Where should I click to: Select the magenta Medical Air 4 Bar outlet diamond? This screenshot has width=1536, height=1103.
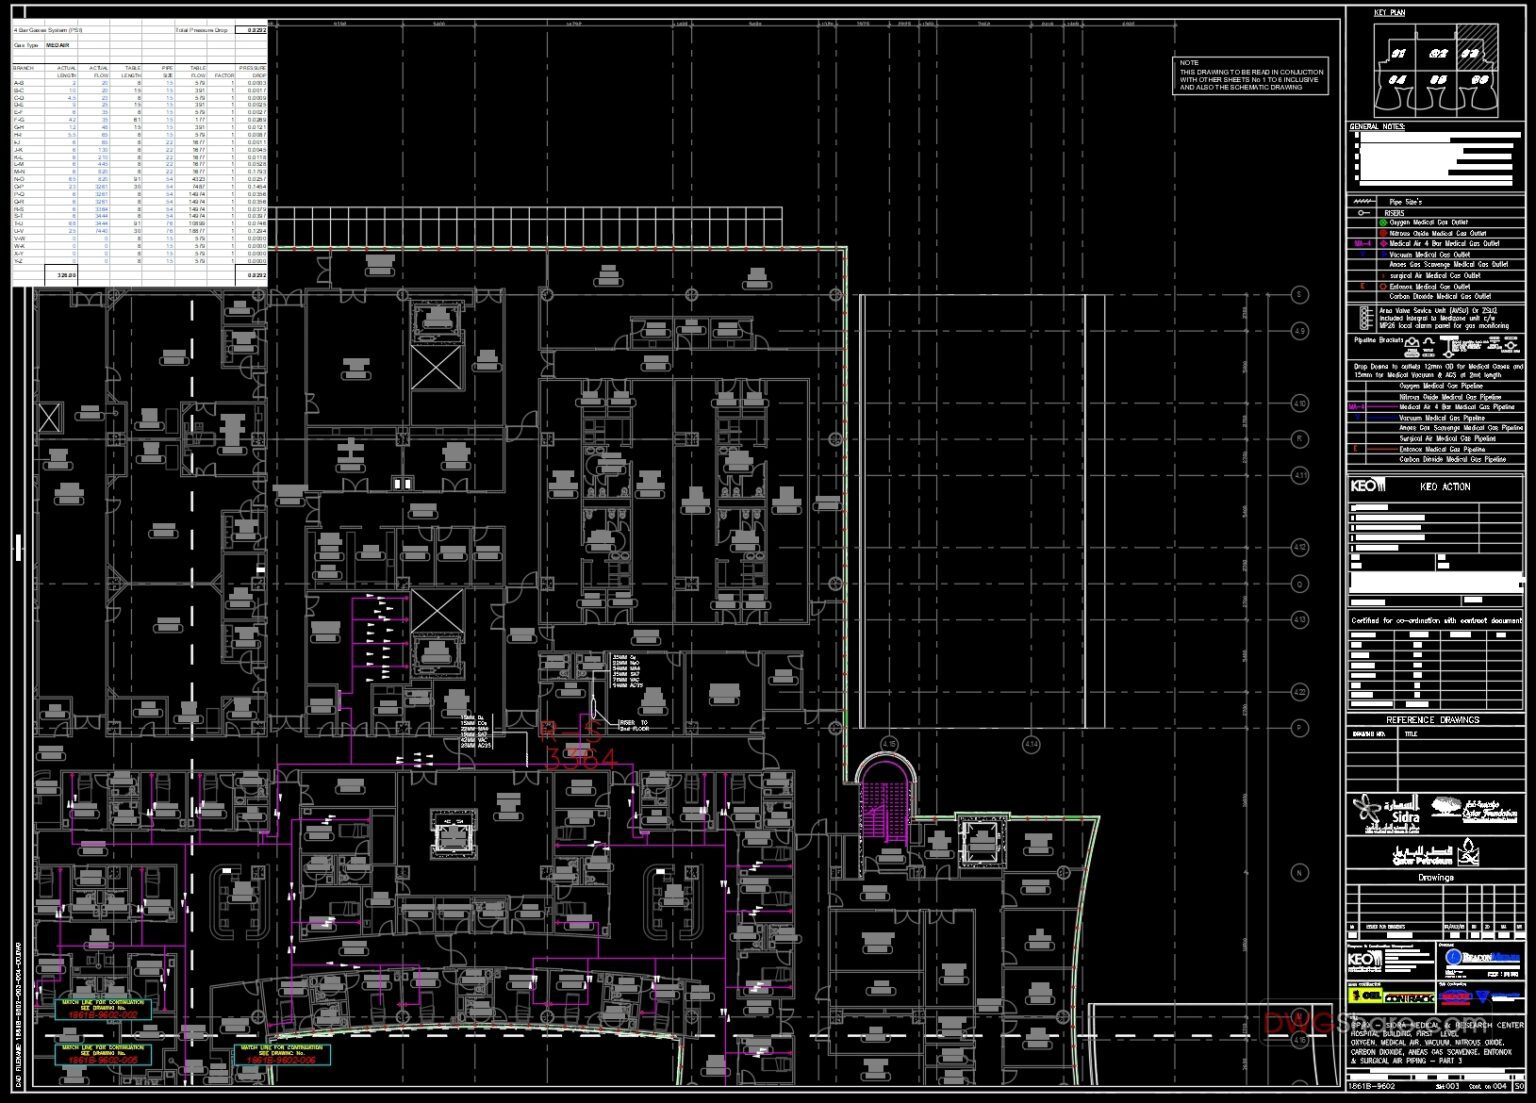[x=1384, y=244]
